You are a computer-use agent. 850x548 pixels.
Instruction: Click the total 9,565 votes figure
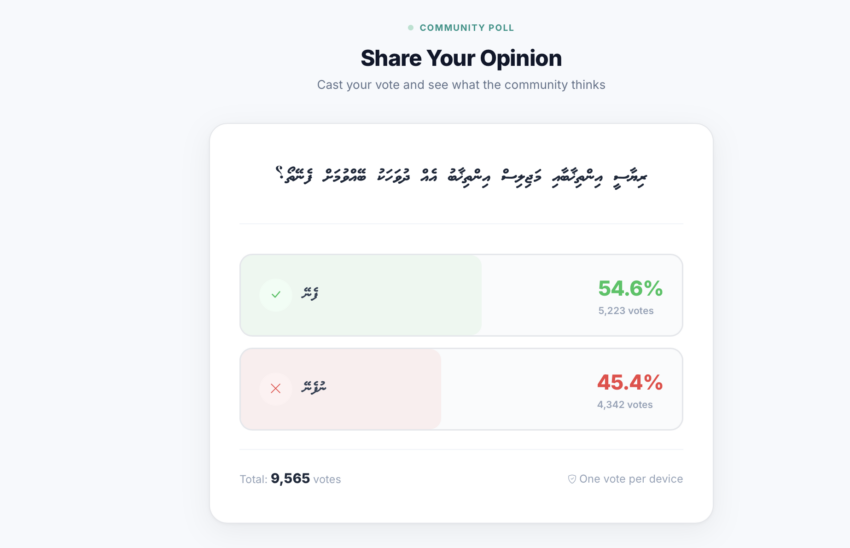290,479
